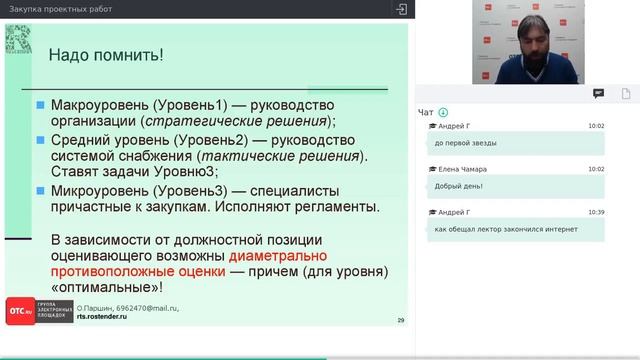Click the 10:39 message timestamp
This screenshot has height=360, width=640.
click(596, 212)
